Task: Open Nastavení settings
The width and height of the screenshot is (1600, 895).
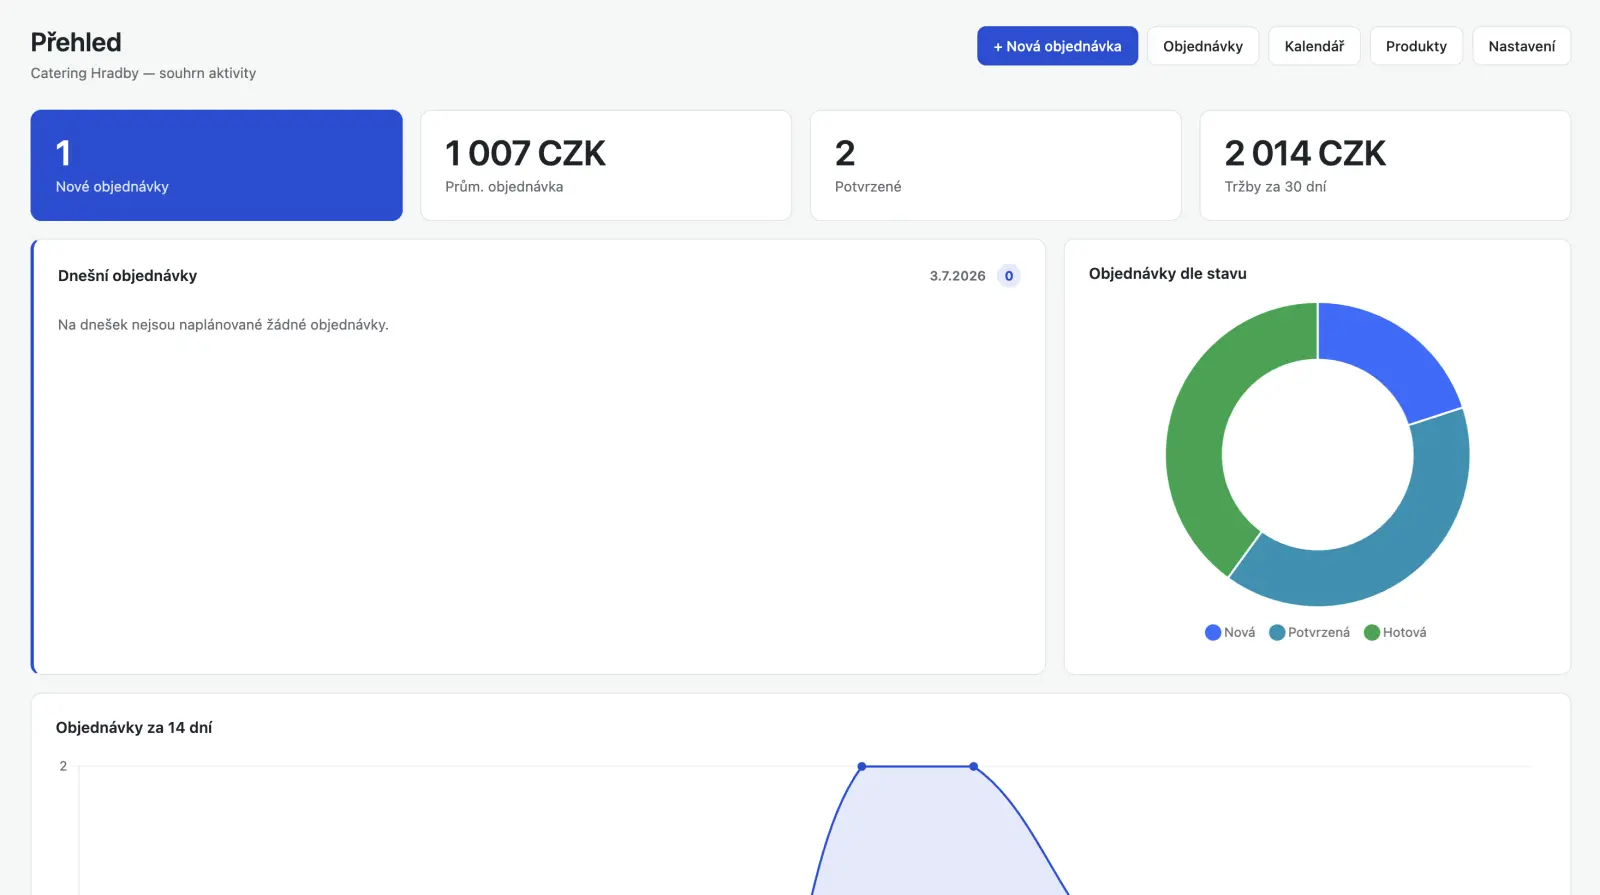Action: (x=1521, y=46)
